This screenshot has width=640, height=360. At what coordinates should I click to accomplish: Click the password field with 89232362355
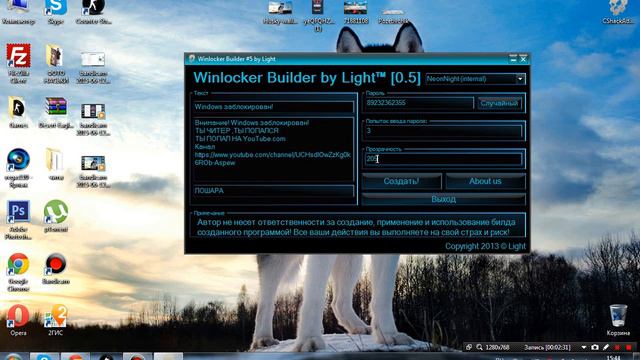[x=419, y=103]
